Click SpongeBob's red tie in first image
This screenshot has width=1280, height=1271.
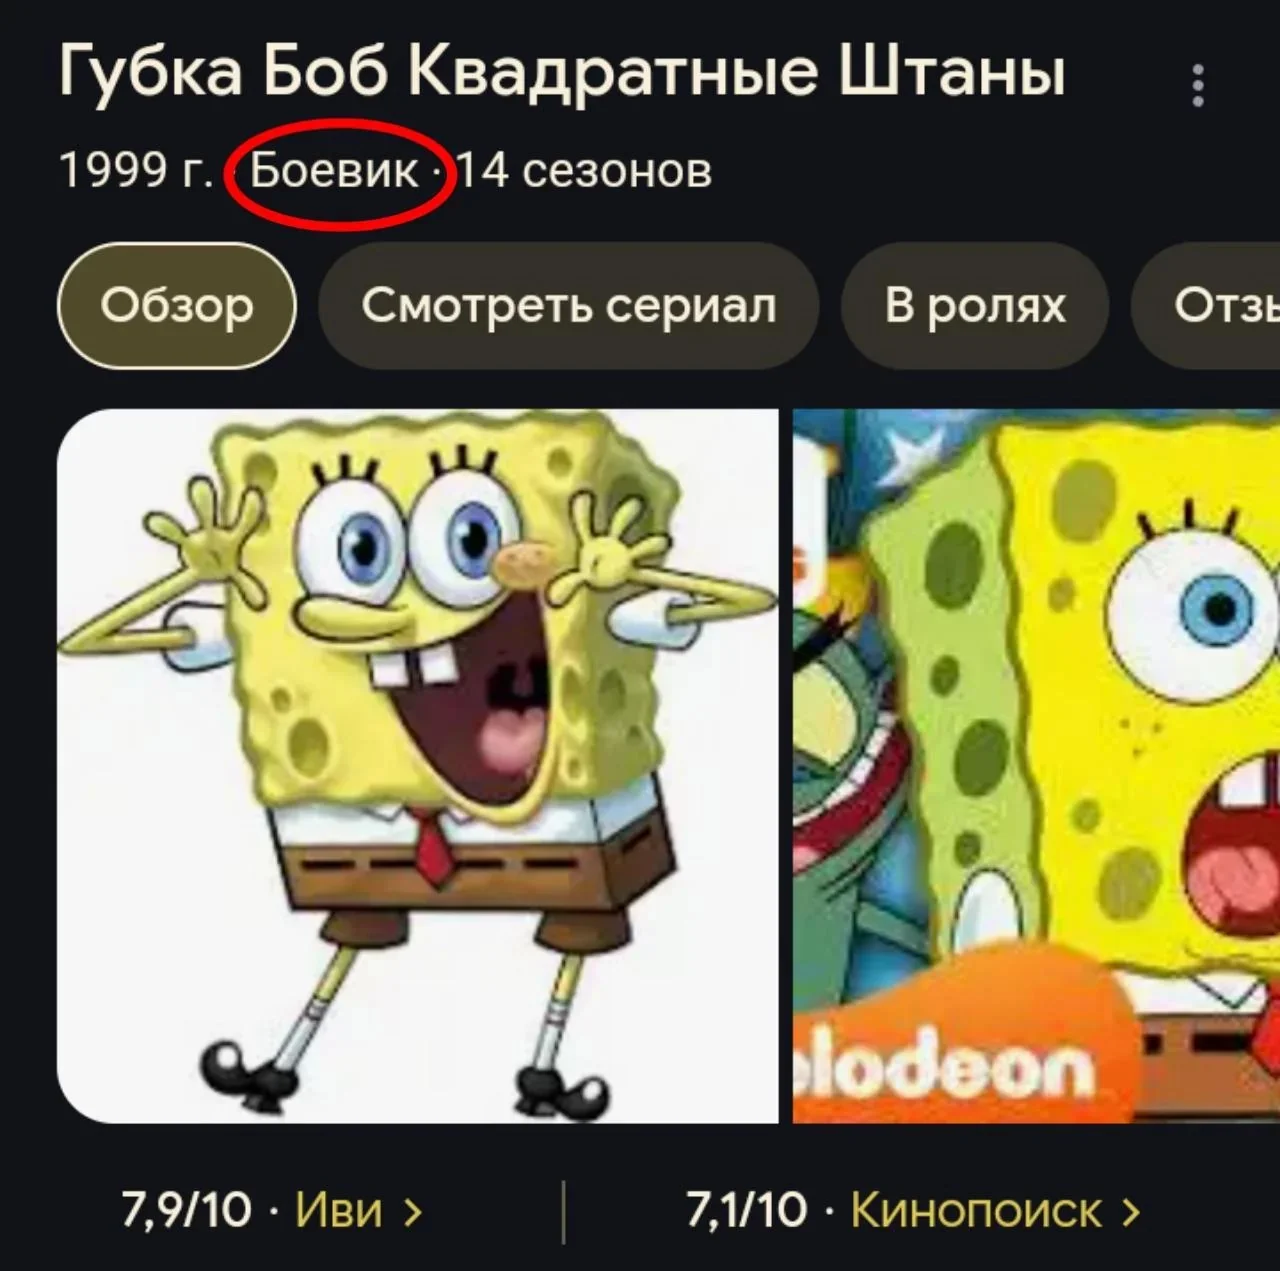[433, 845]
